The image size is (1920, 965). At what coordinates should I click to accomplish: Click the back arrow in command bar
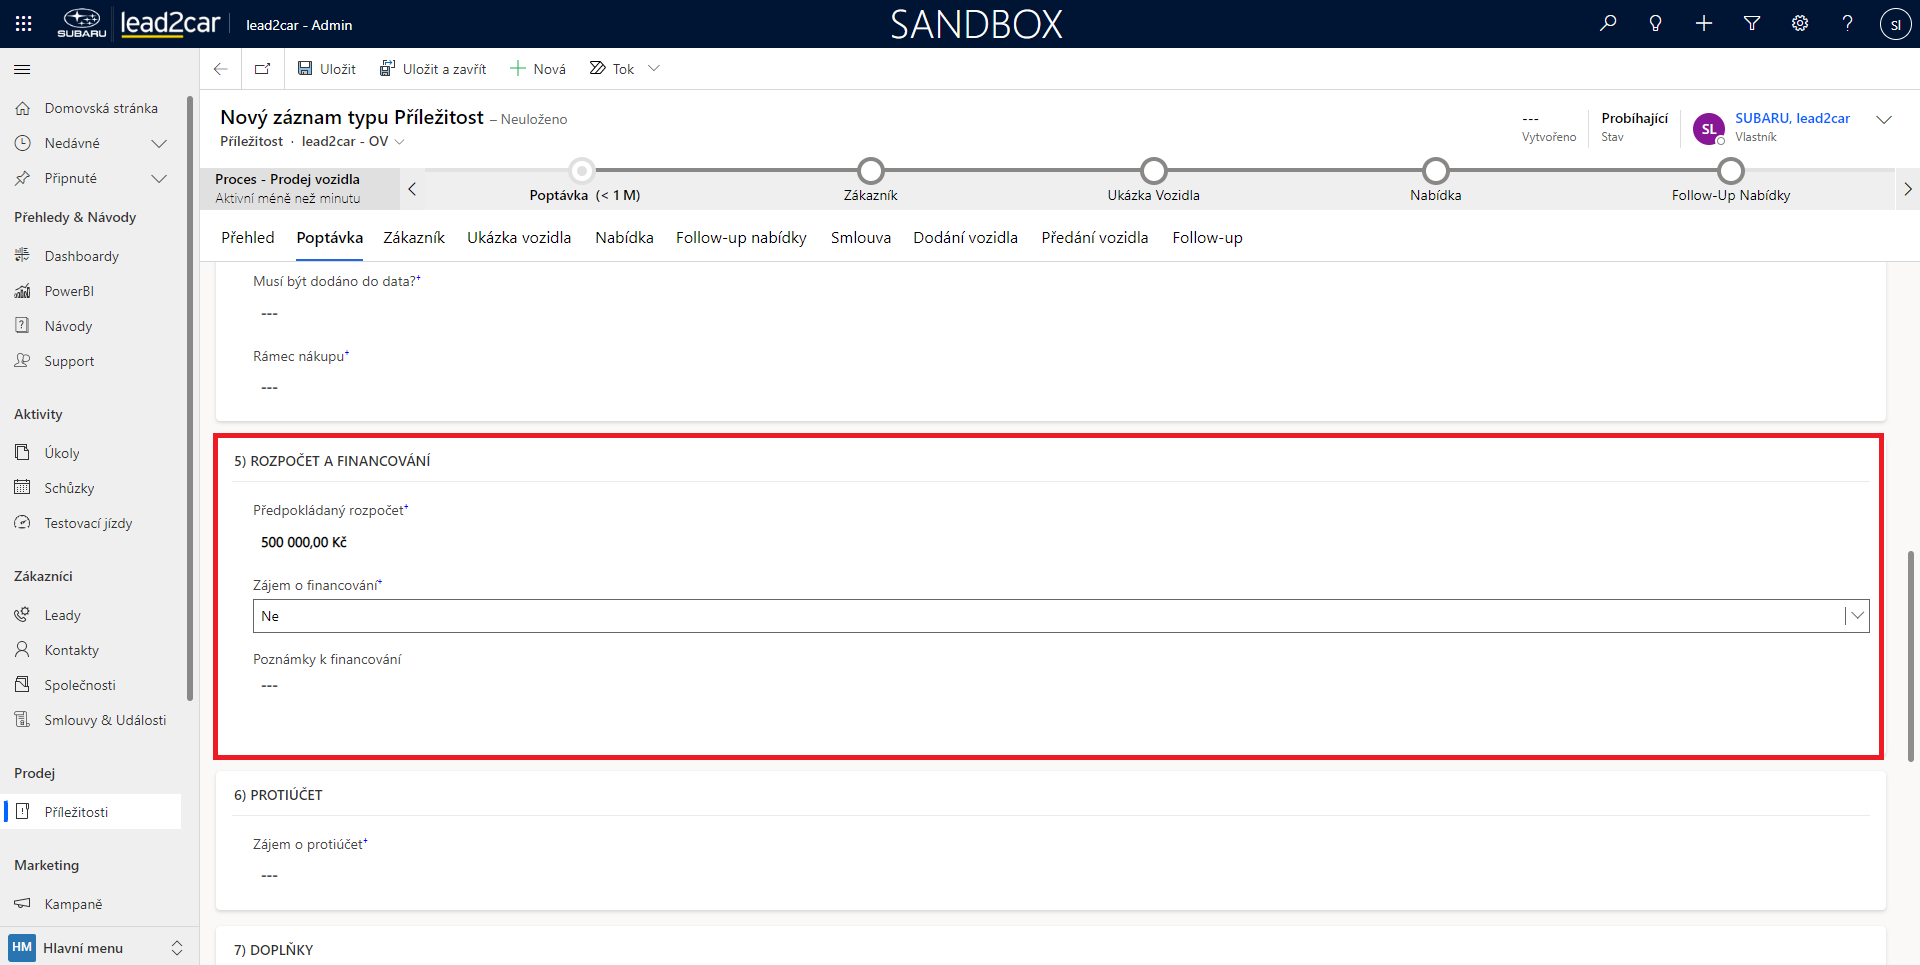(x=221, y=69)
